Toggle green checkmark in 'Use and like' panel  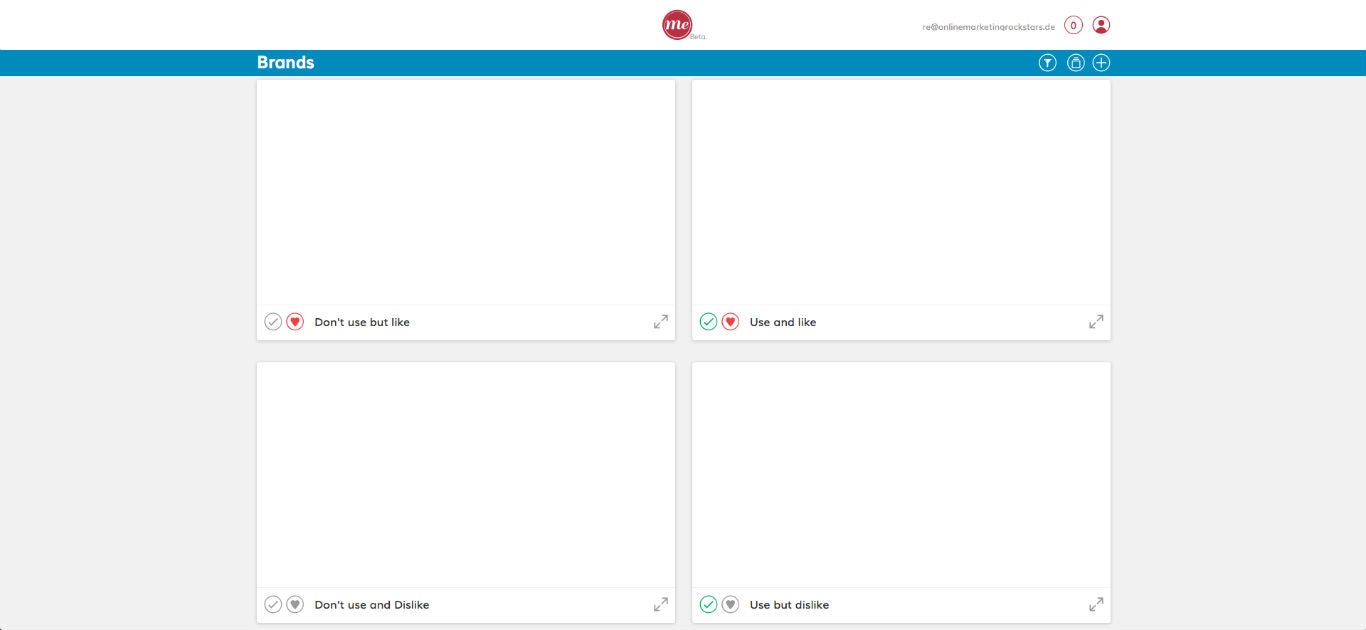[708, 322]
